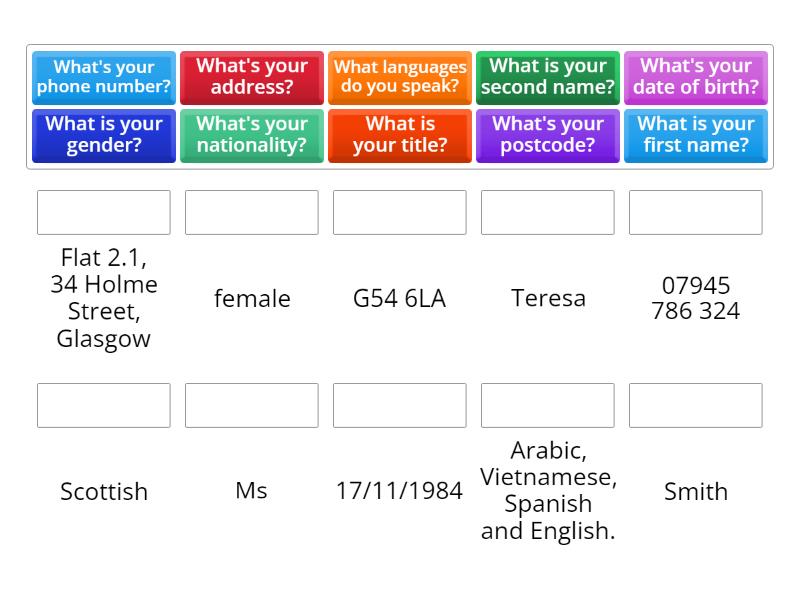Select the "What is your title?" tile

[x=400, y=136]
